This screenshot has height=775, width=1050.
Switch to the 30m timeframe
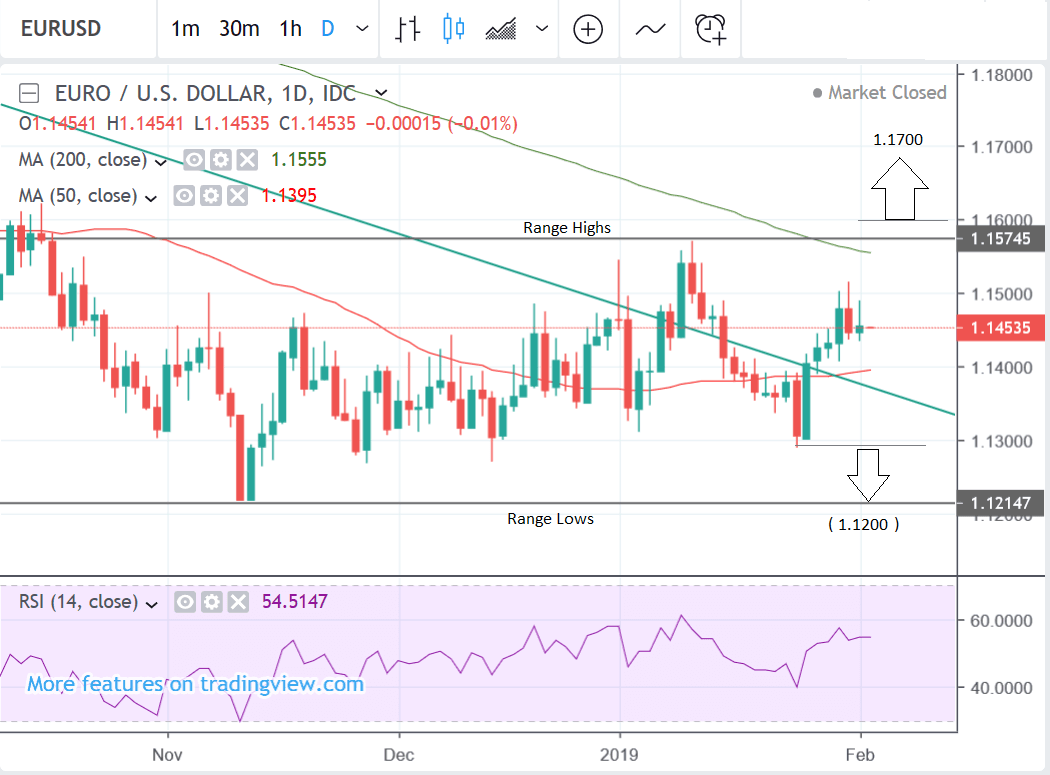[x=239, y=29]
